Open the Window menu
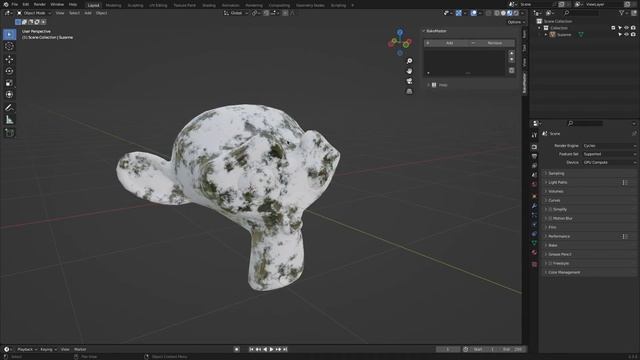This screenshot has width=640, height=360. coord(57,4)
